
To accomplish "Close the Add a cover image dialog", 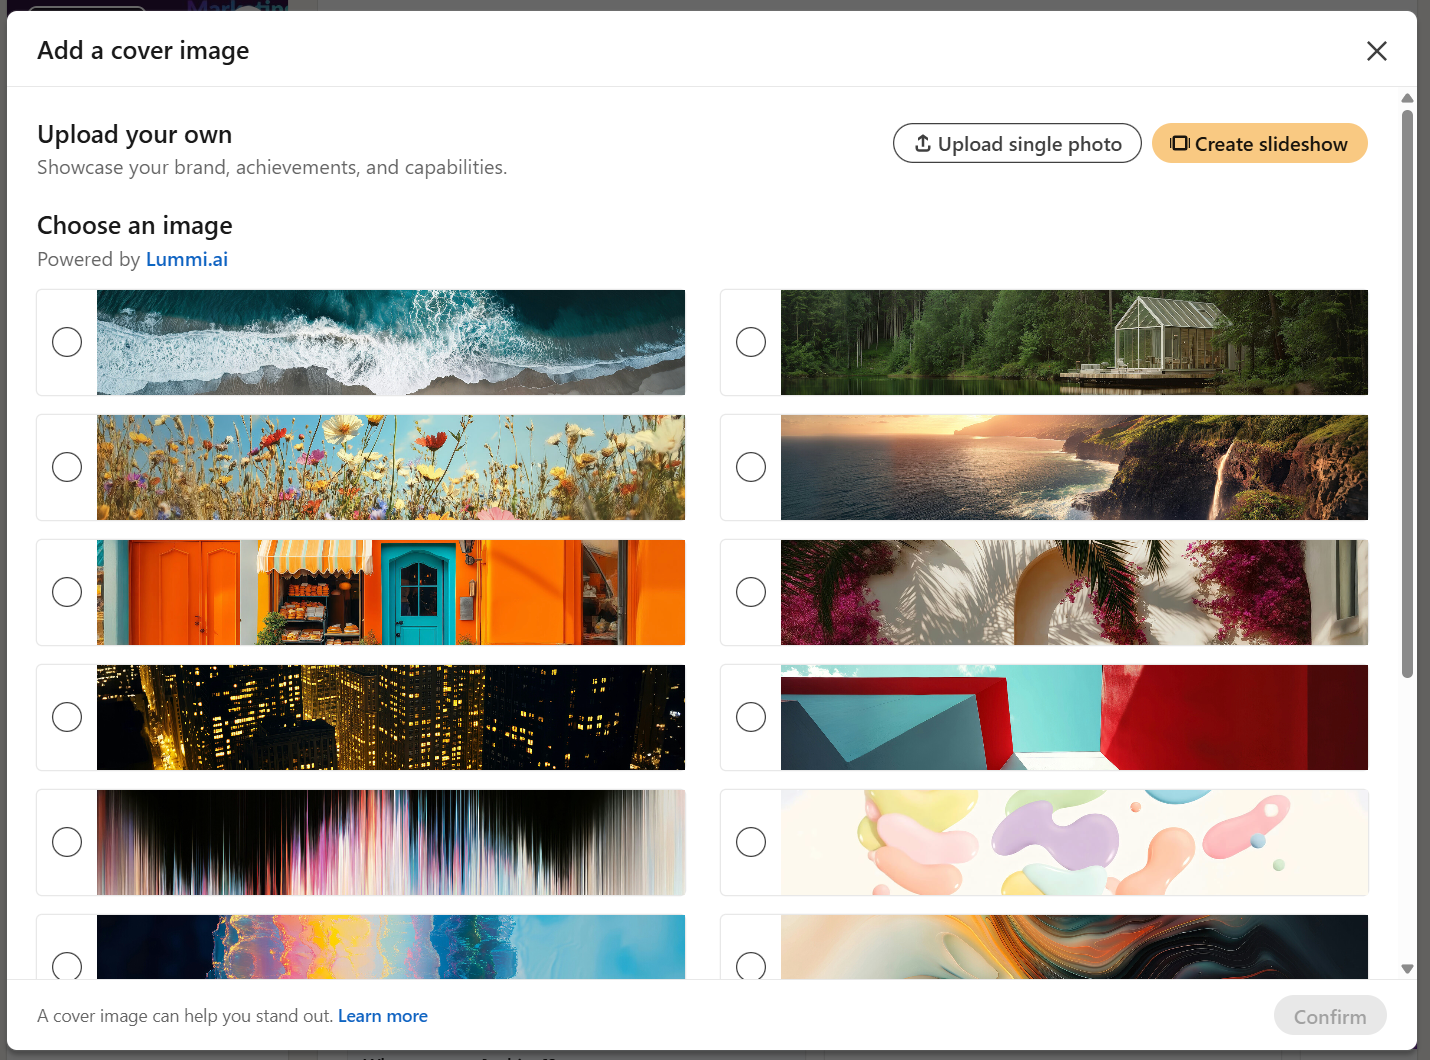I will 1377,51.
